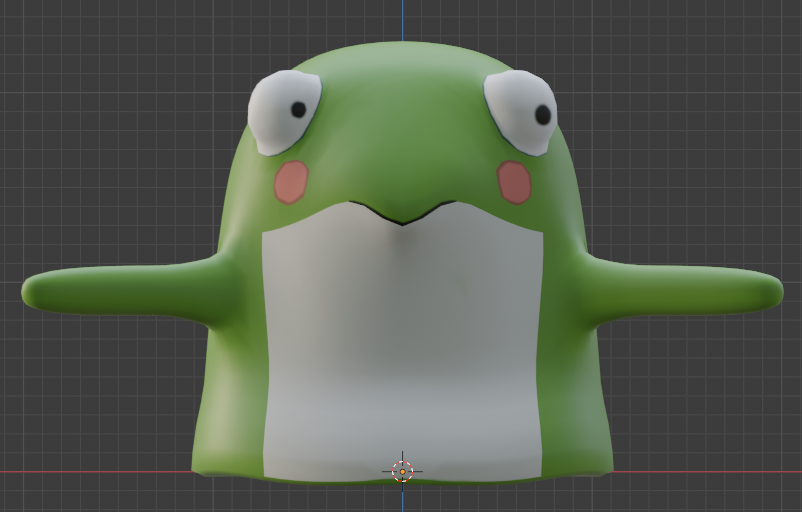
Task: Click the black pupil of the screen-left eye
Action: pos(299,109)
